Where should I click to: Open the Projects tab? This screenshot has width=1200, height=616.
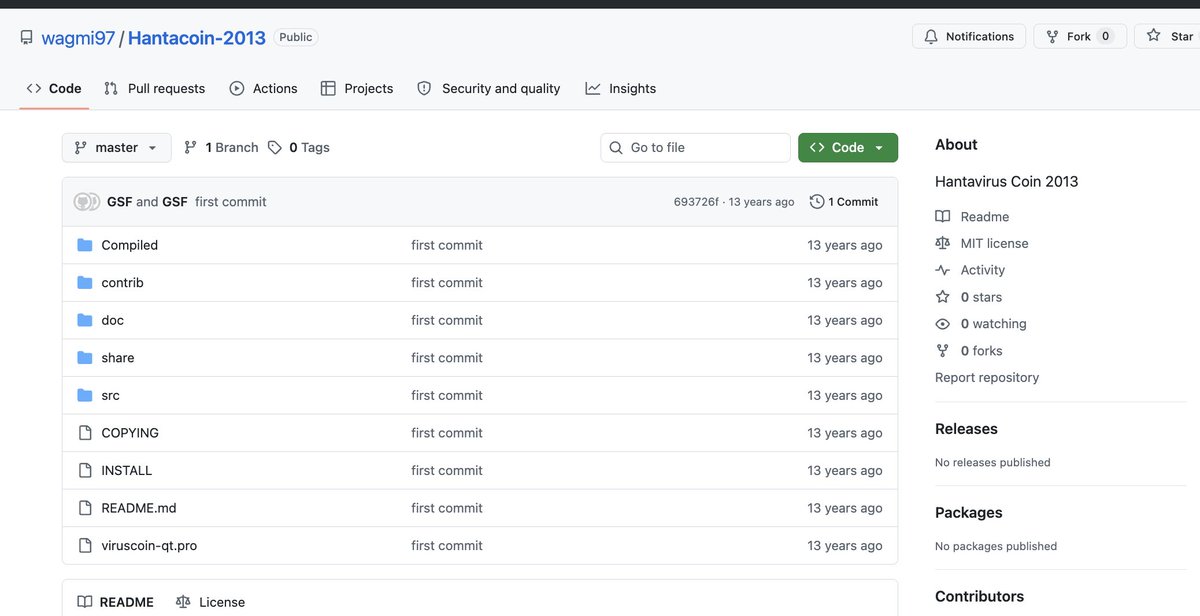click(357, 88)
